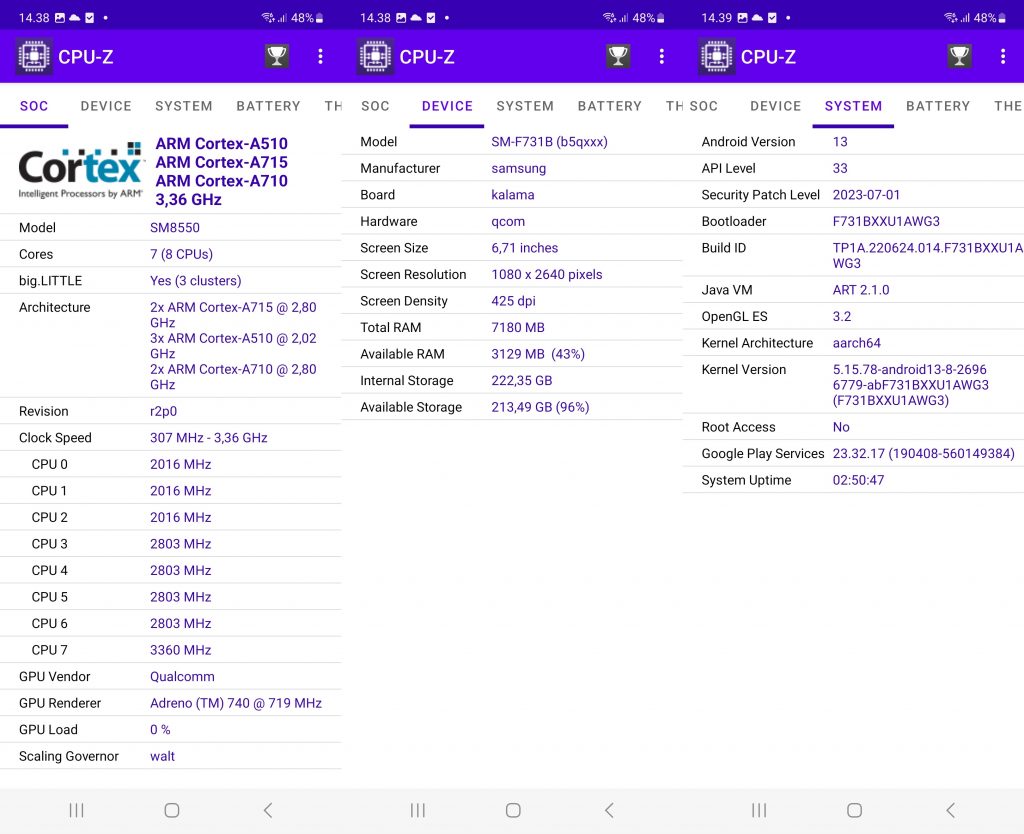Click the '2023-07-01' security patch level

pos(866,195)
